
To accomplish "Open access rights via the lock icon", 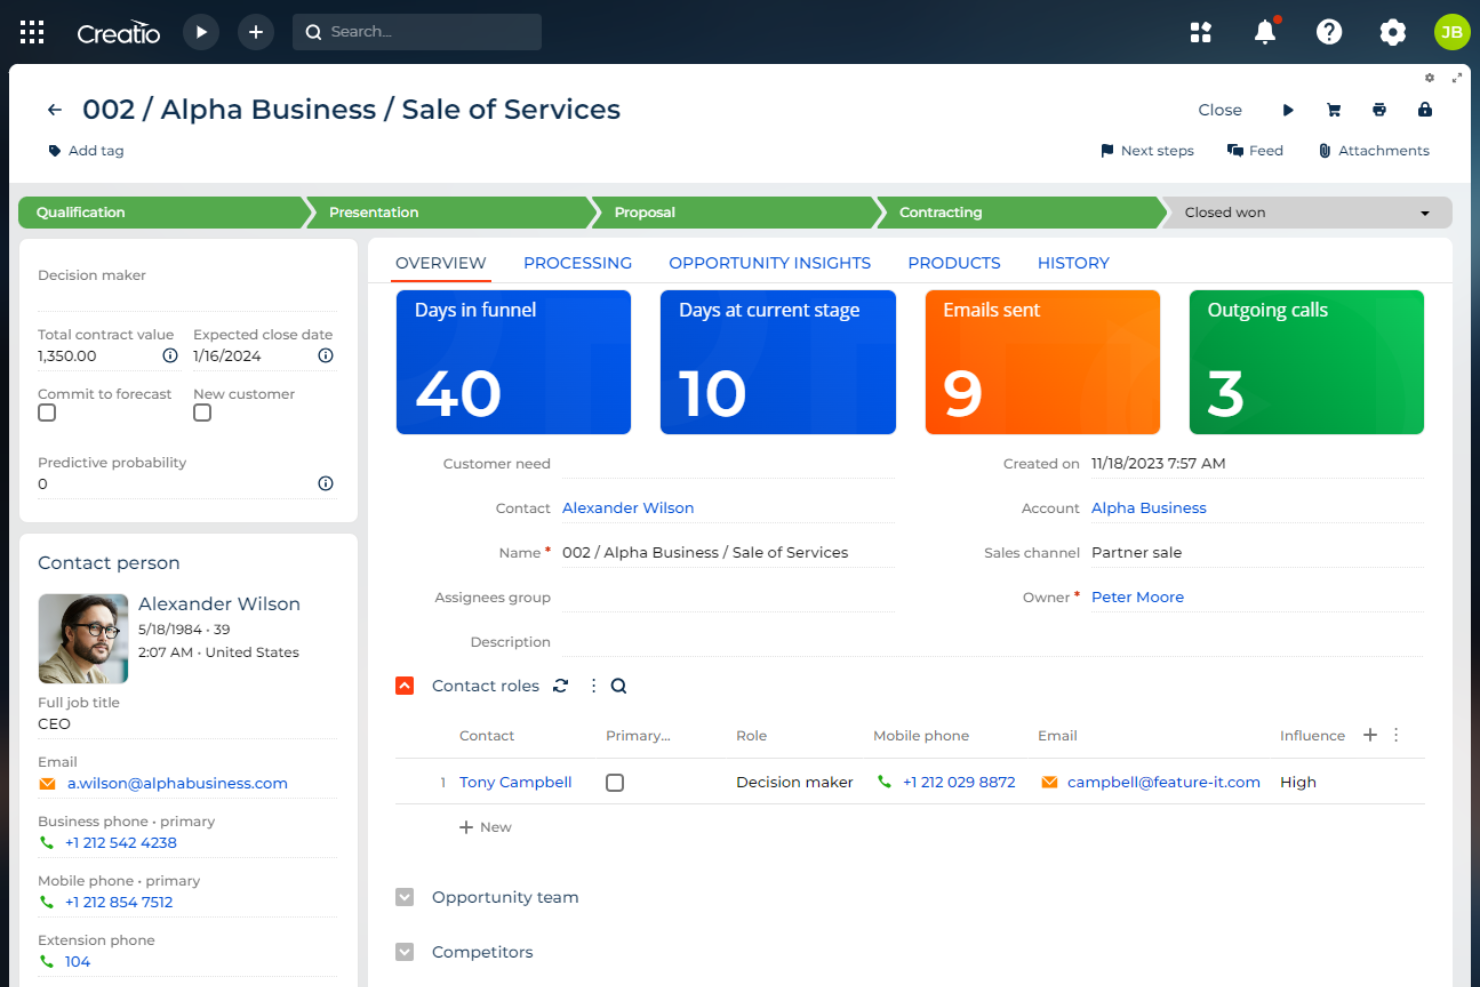I will [x=1424, y=110].
